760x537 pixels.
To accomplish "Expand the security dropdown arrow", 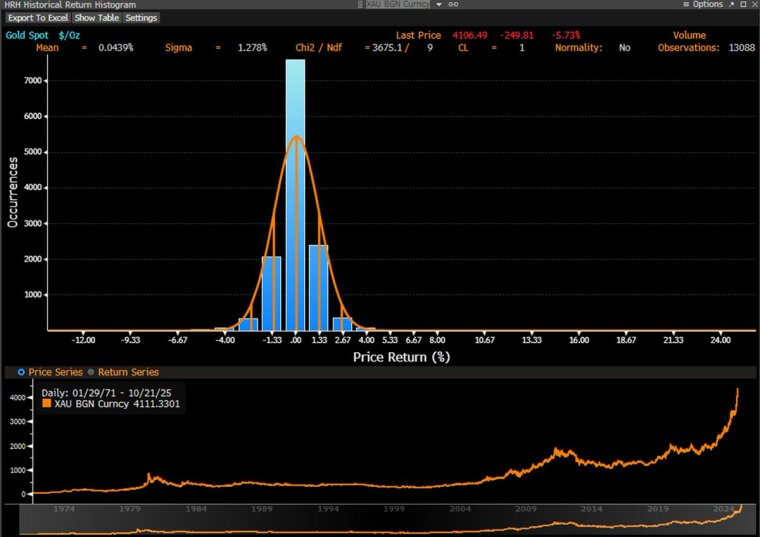I will [x=439, y=4].
